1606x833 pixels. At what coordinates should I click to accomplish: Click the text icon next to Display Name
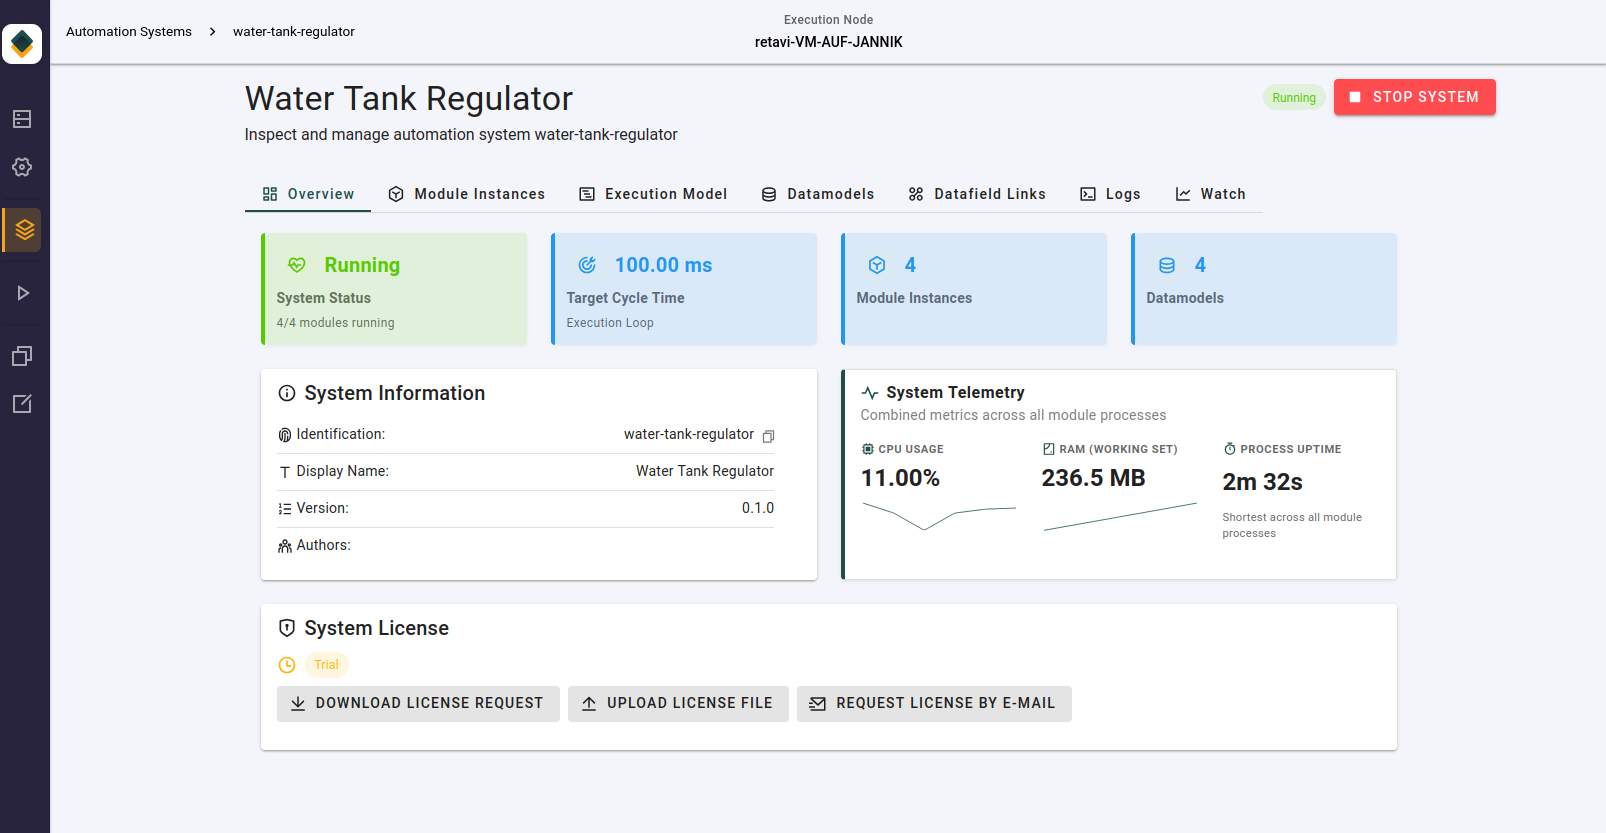[x=285, y=472]
